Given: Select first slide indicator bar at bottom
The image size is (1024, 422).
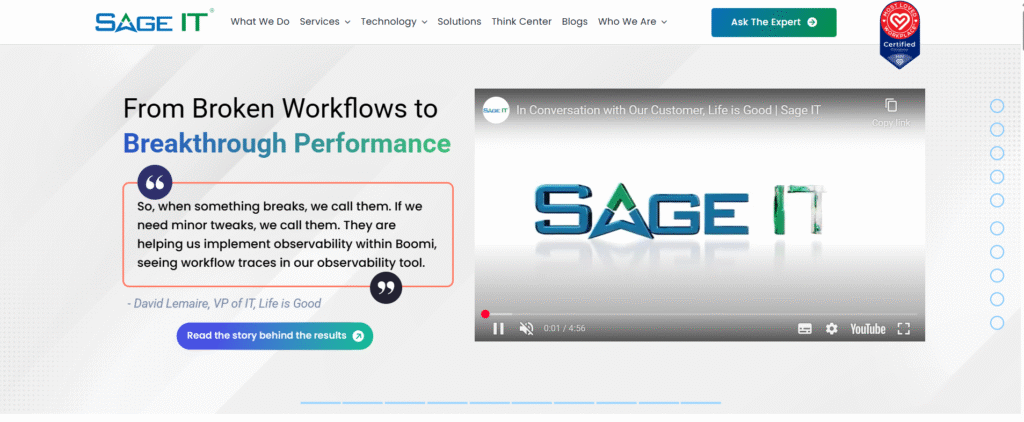Looking at the screenshot, I should (x=321, y=403).
